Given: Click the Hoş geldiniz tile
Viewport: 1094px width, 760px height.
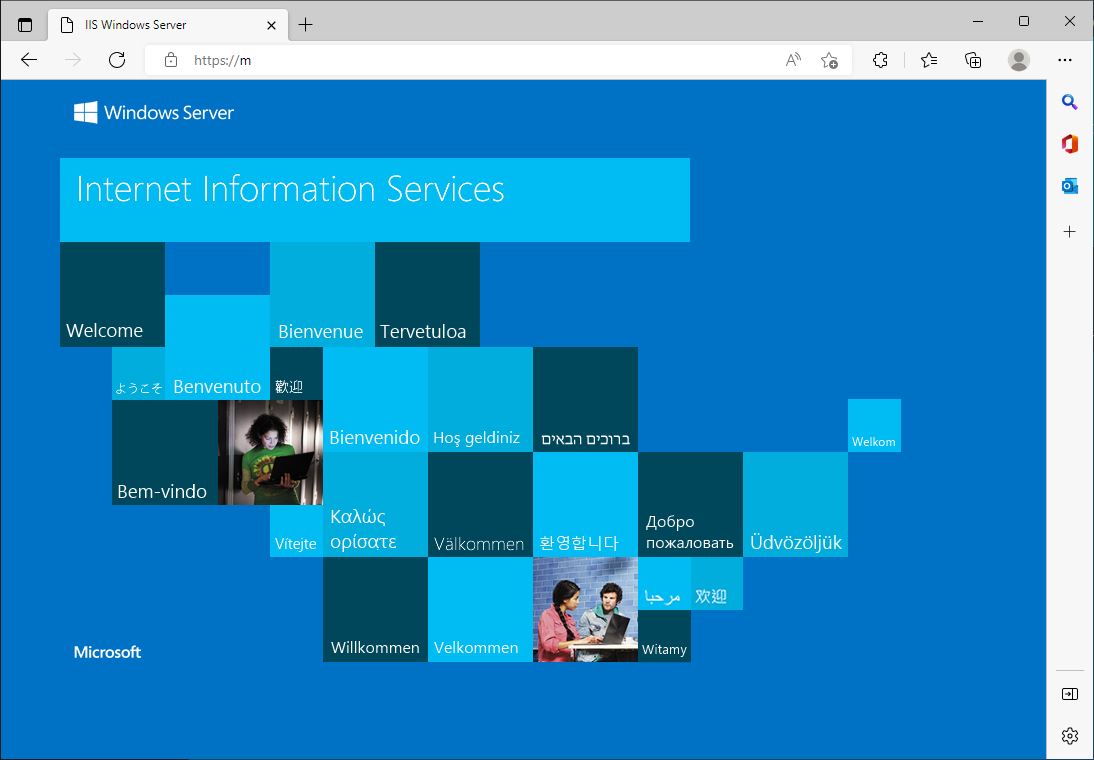Looking at the screenshot, I should point(480,399).
